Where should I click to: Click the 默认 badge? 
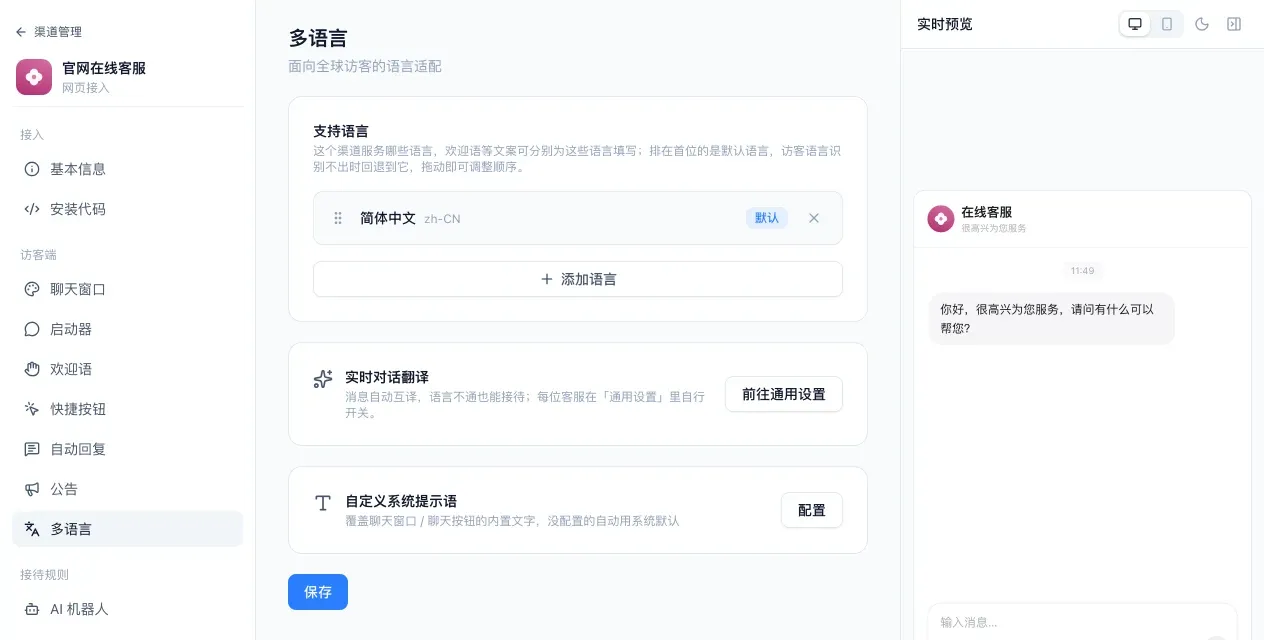click(767, 218)
